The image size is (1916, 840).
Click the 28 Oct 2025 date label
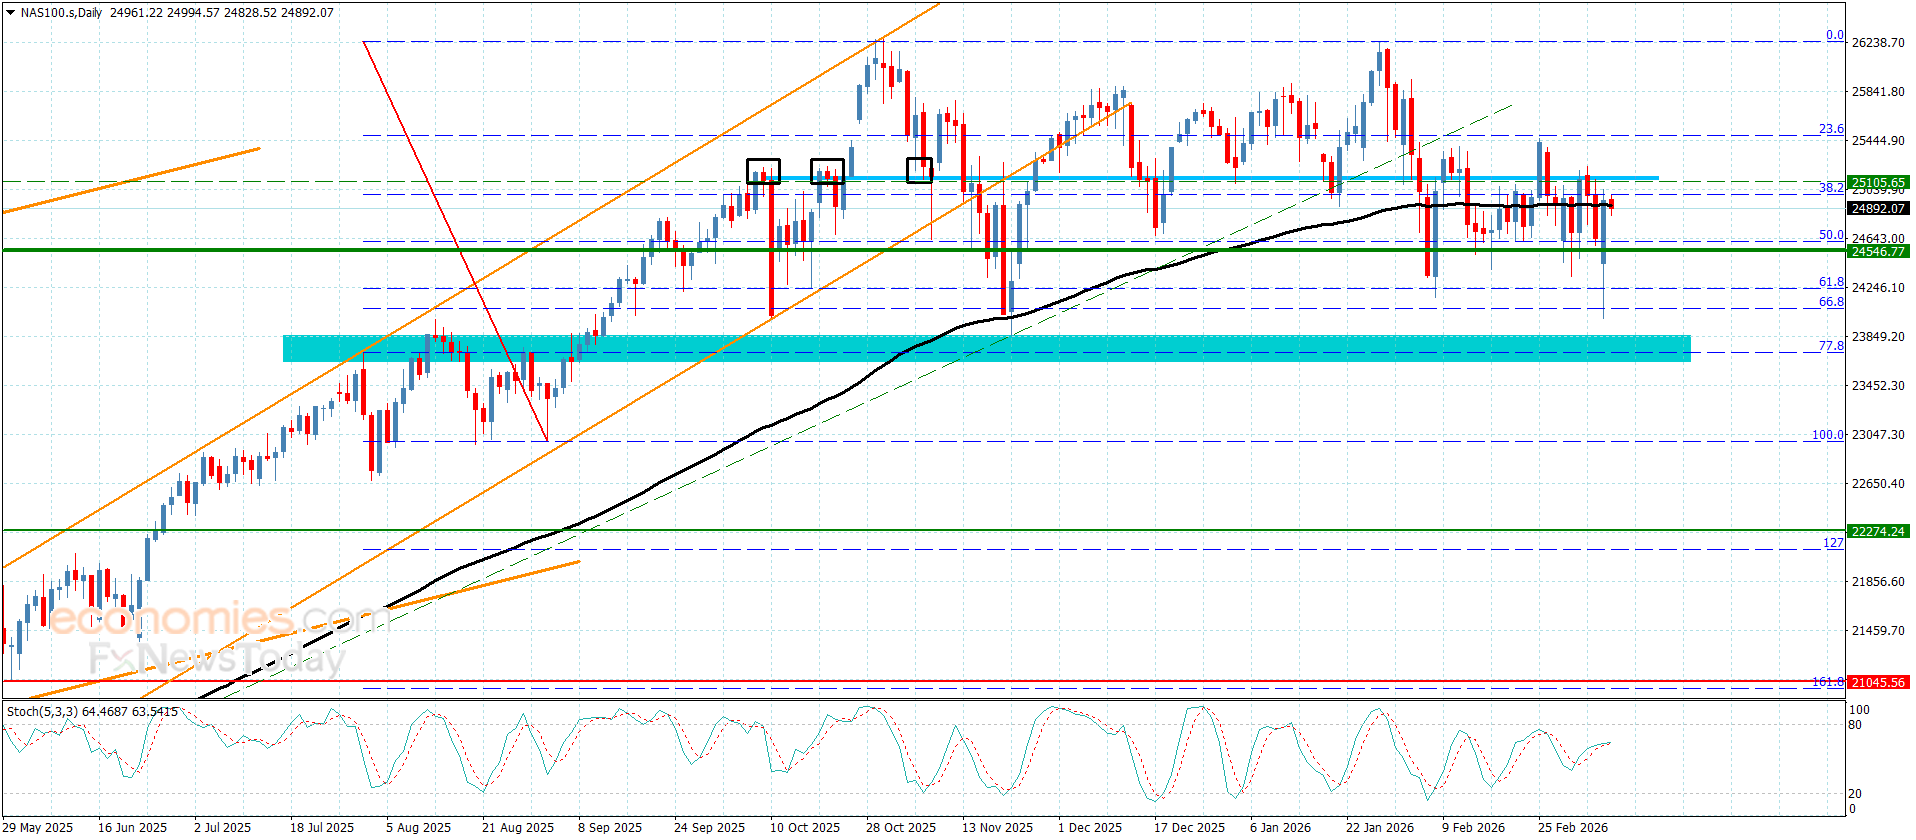(x=901, y=827)
